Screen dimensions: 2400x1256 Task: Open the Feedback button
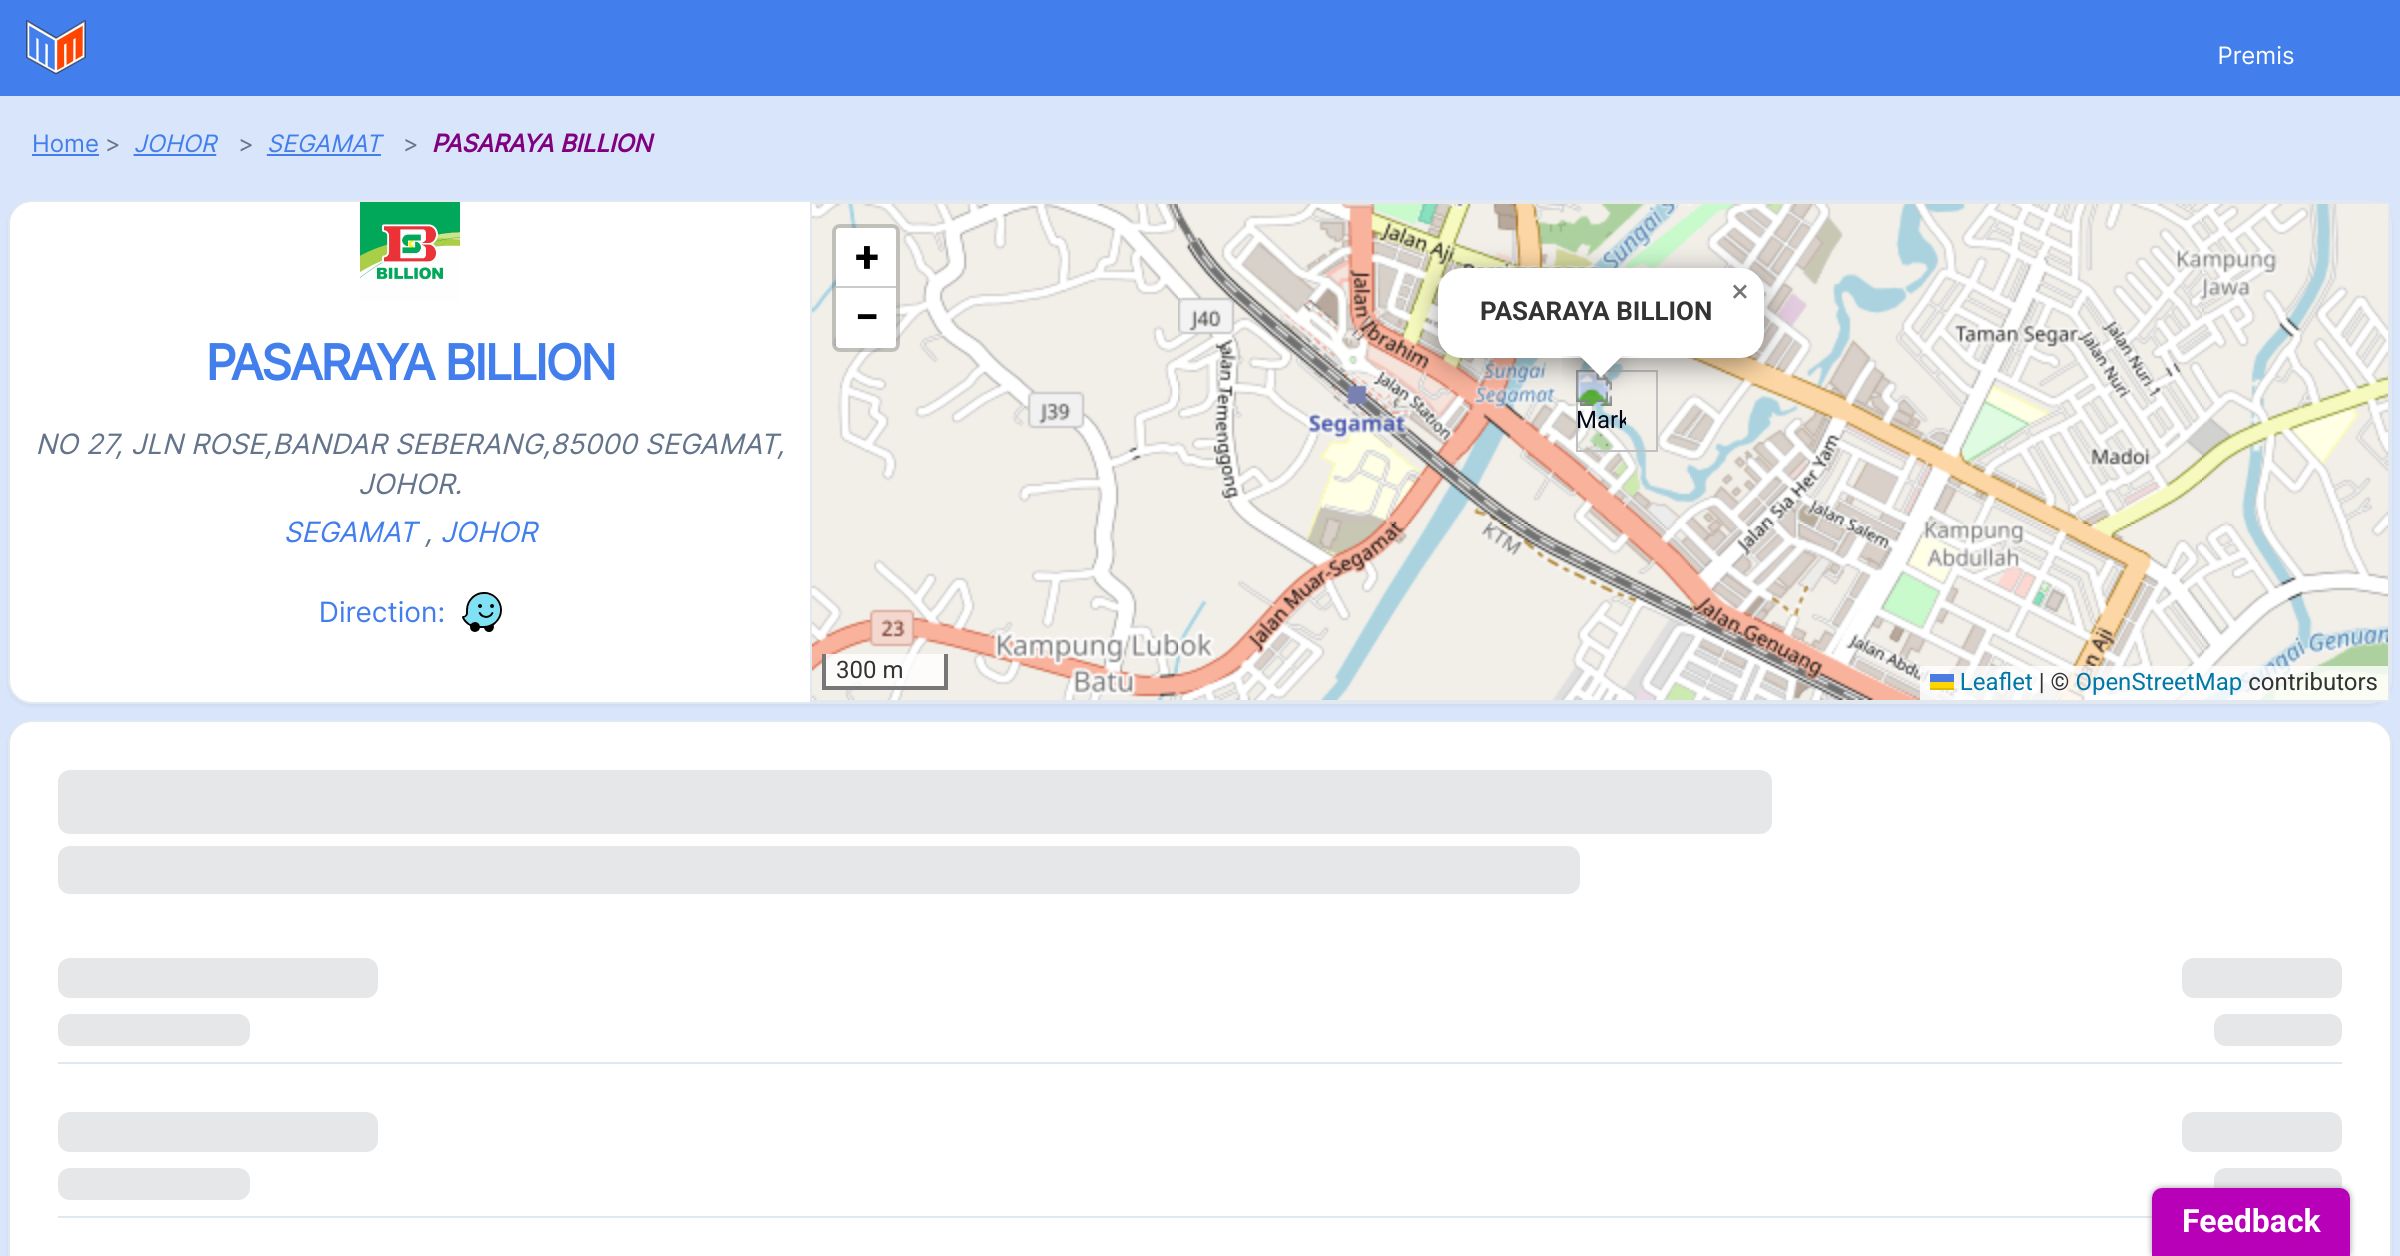[x=2250, y=1221]
